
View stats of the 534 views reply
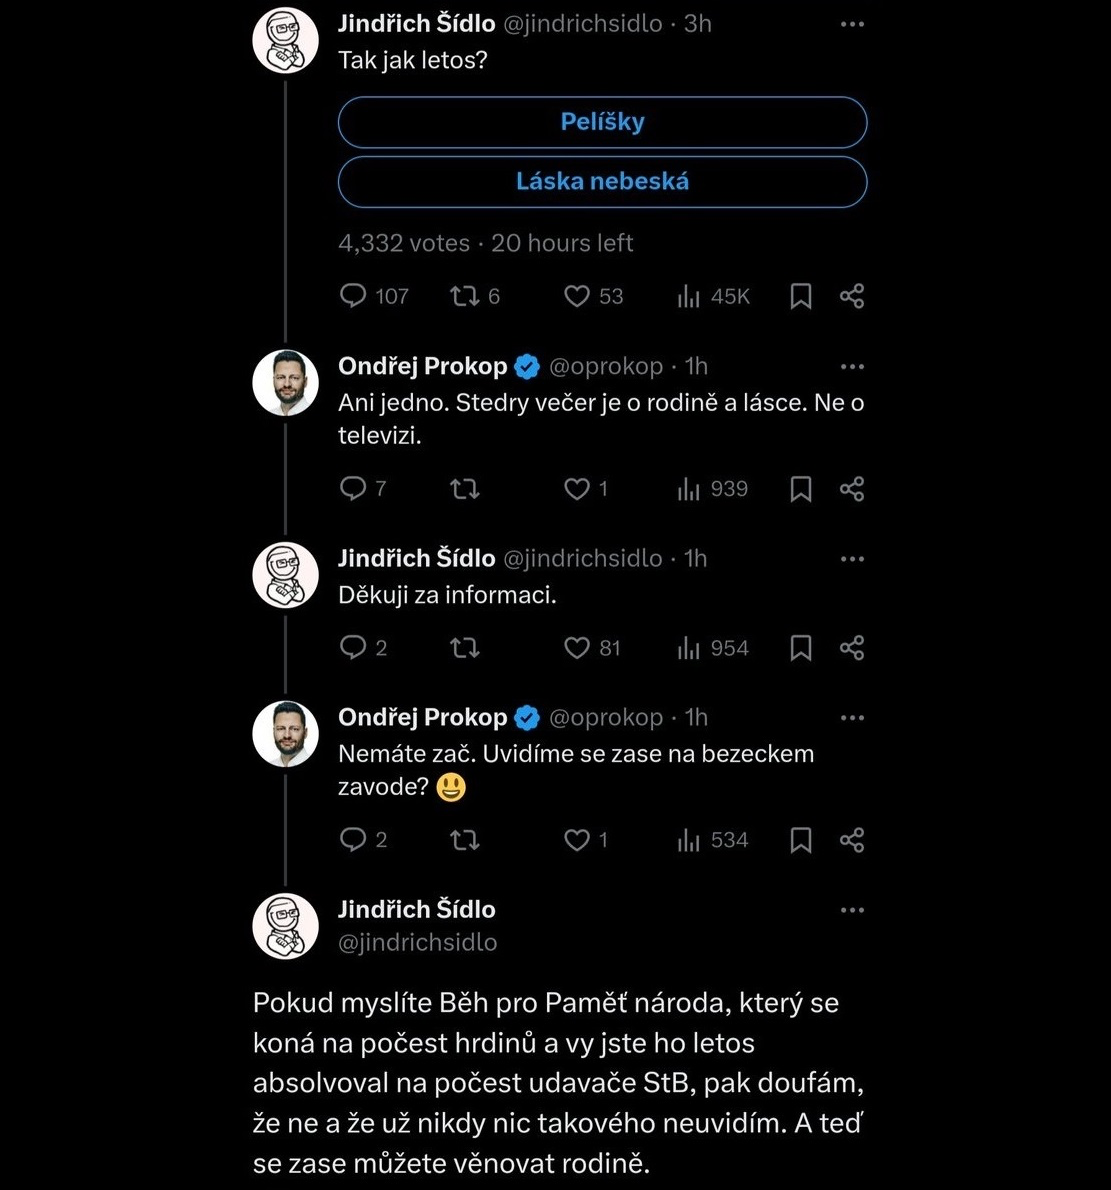[689, 840]
